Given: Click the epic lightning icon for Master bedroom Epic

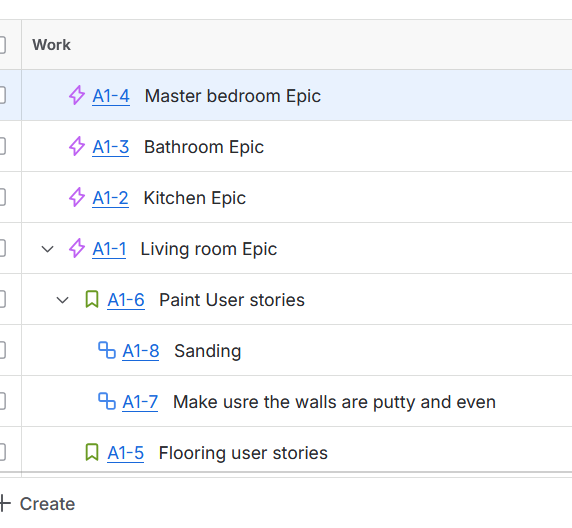Looking at the screenshot, I should pos(77,95).
